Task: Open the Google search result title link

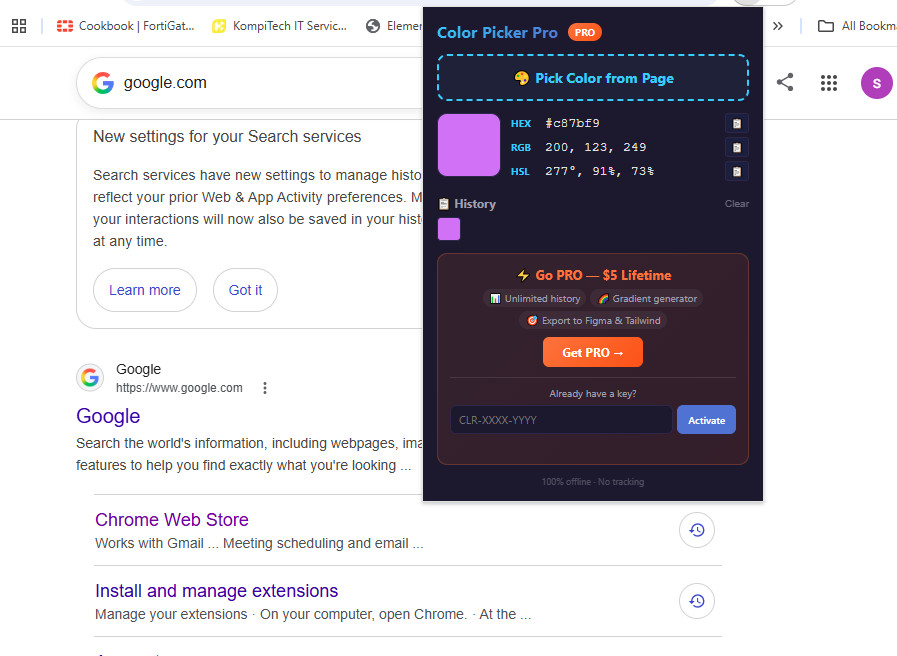Action: [108, 416]
